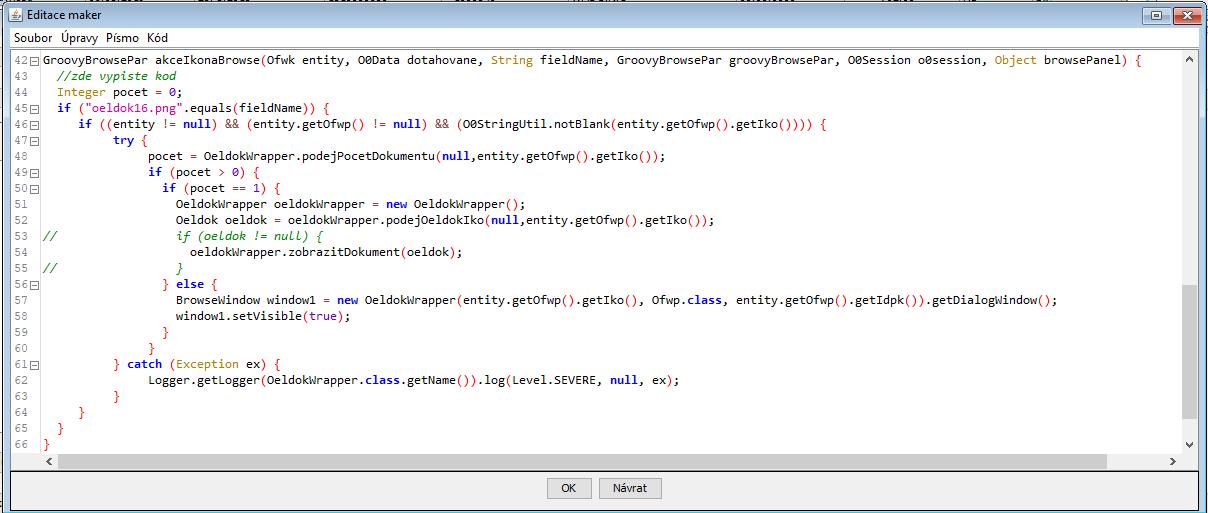Click the horizontal scrollbar left arrow
1208x513 pixels.
tap(51, 461)
